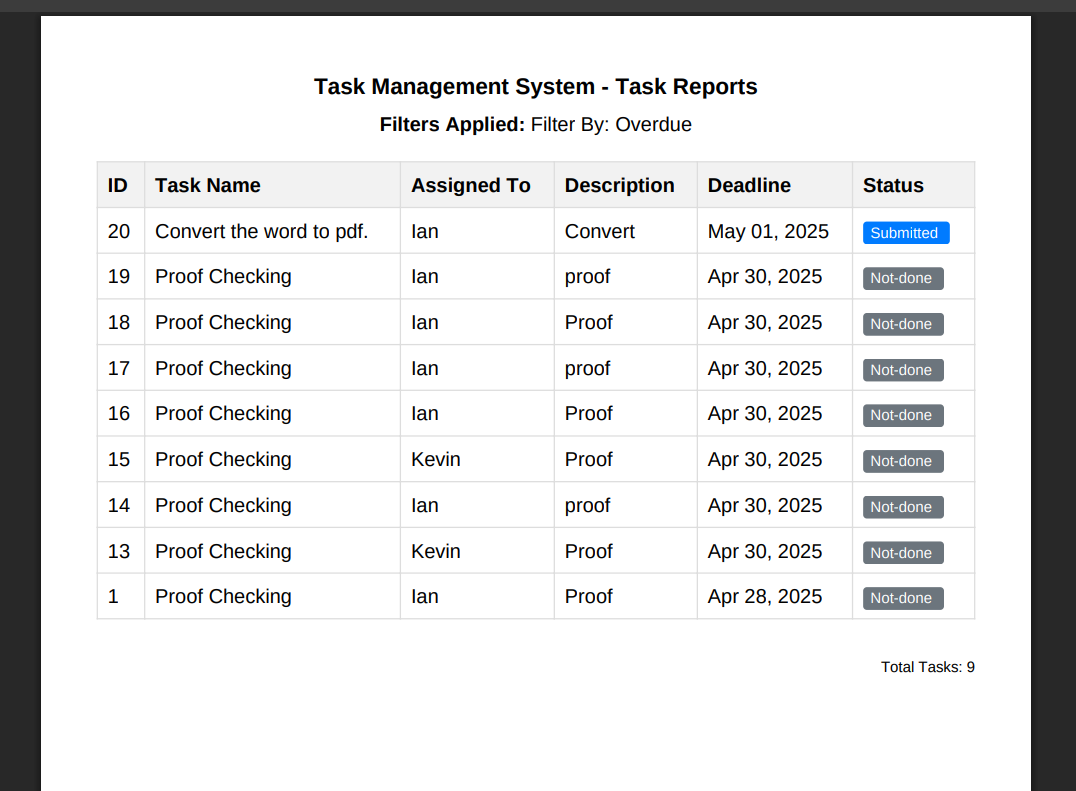The height and width of the screenshot is (791, 1076).
Task: Click the Filters Applied: Overdue label
Action: pos(536,124)
